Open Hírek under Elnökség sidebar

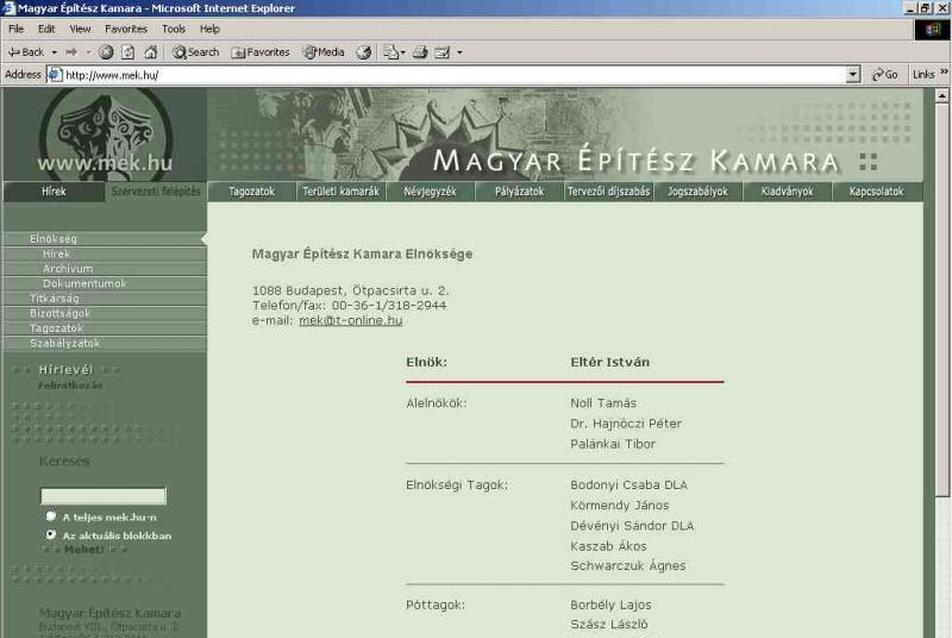point(104,254)
